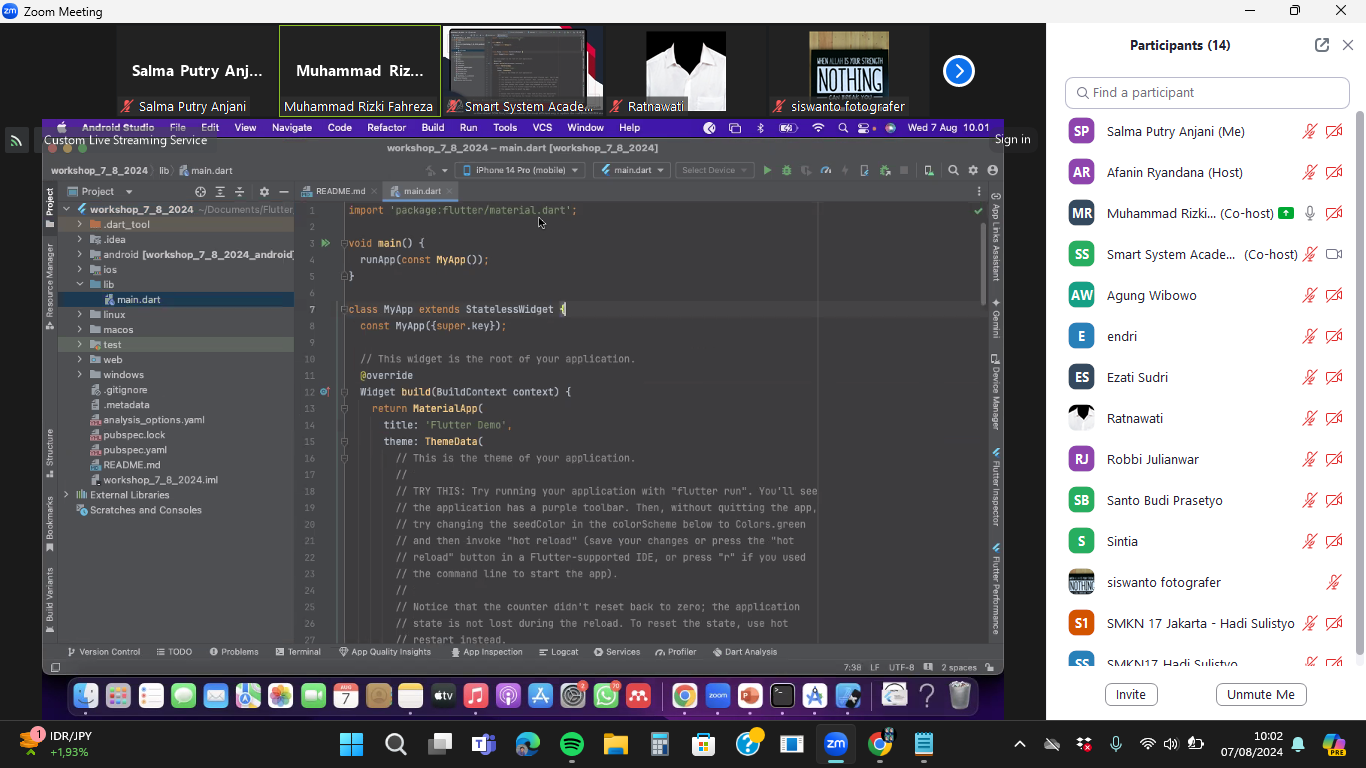Click Android Studio editor vertical scrollbar
The height and width of the screenshot is (768, 1366).
pyautogui.click(x=984, y=263)
